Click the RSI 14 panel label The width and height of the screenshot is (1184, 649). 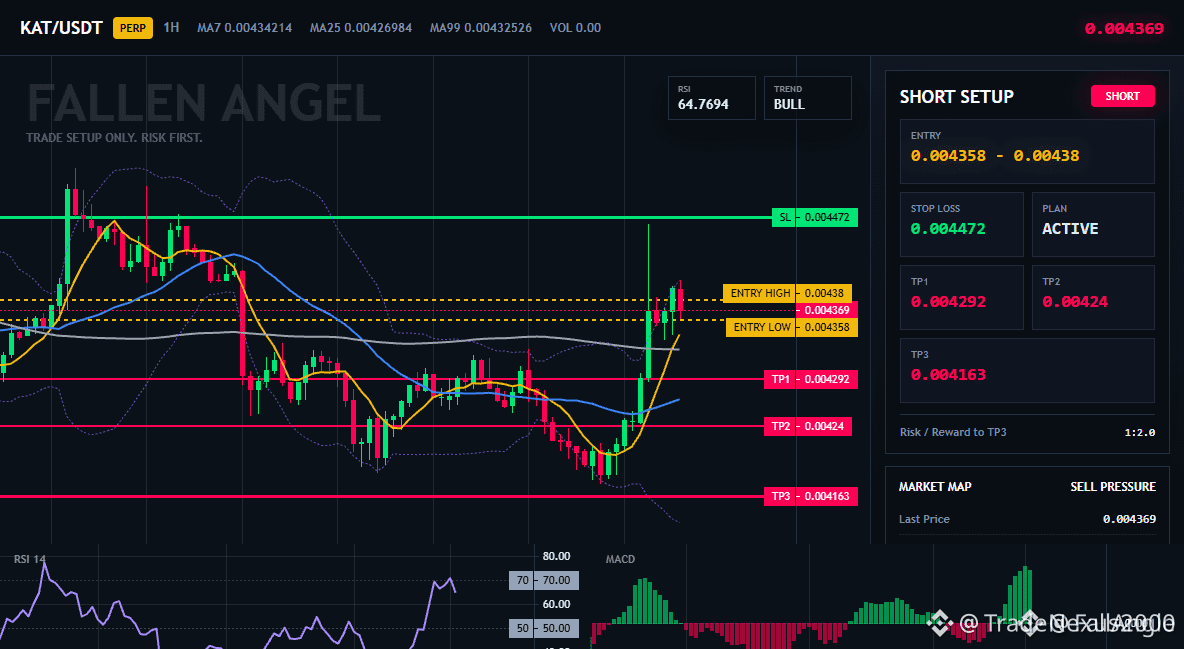[x=29, y=559]
